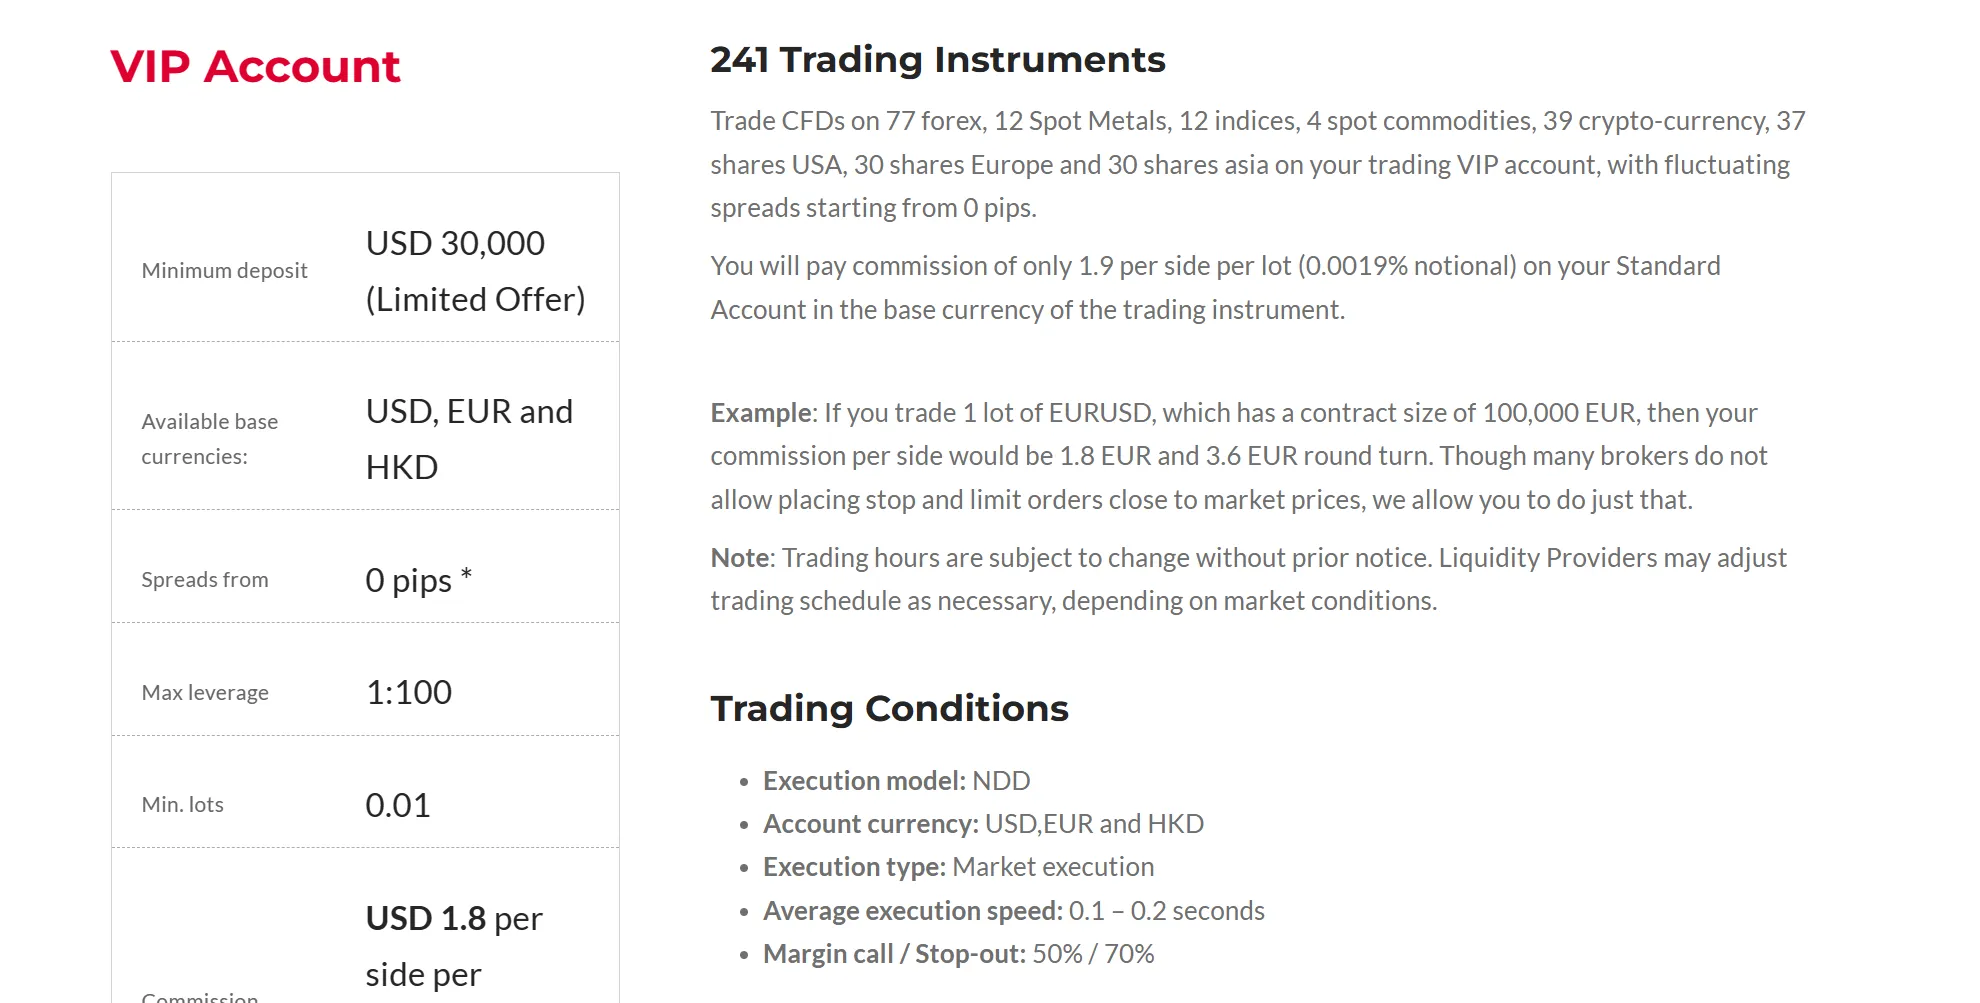Click the Execution model: NDD bullet
The image size is (1980, 1003).
pos(896,781)
